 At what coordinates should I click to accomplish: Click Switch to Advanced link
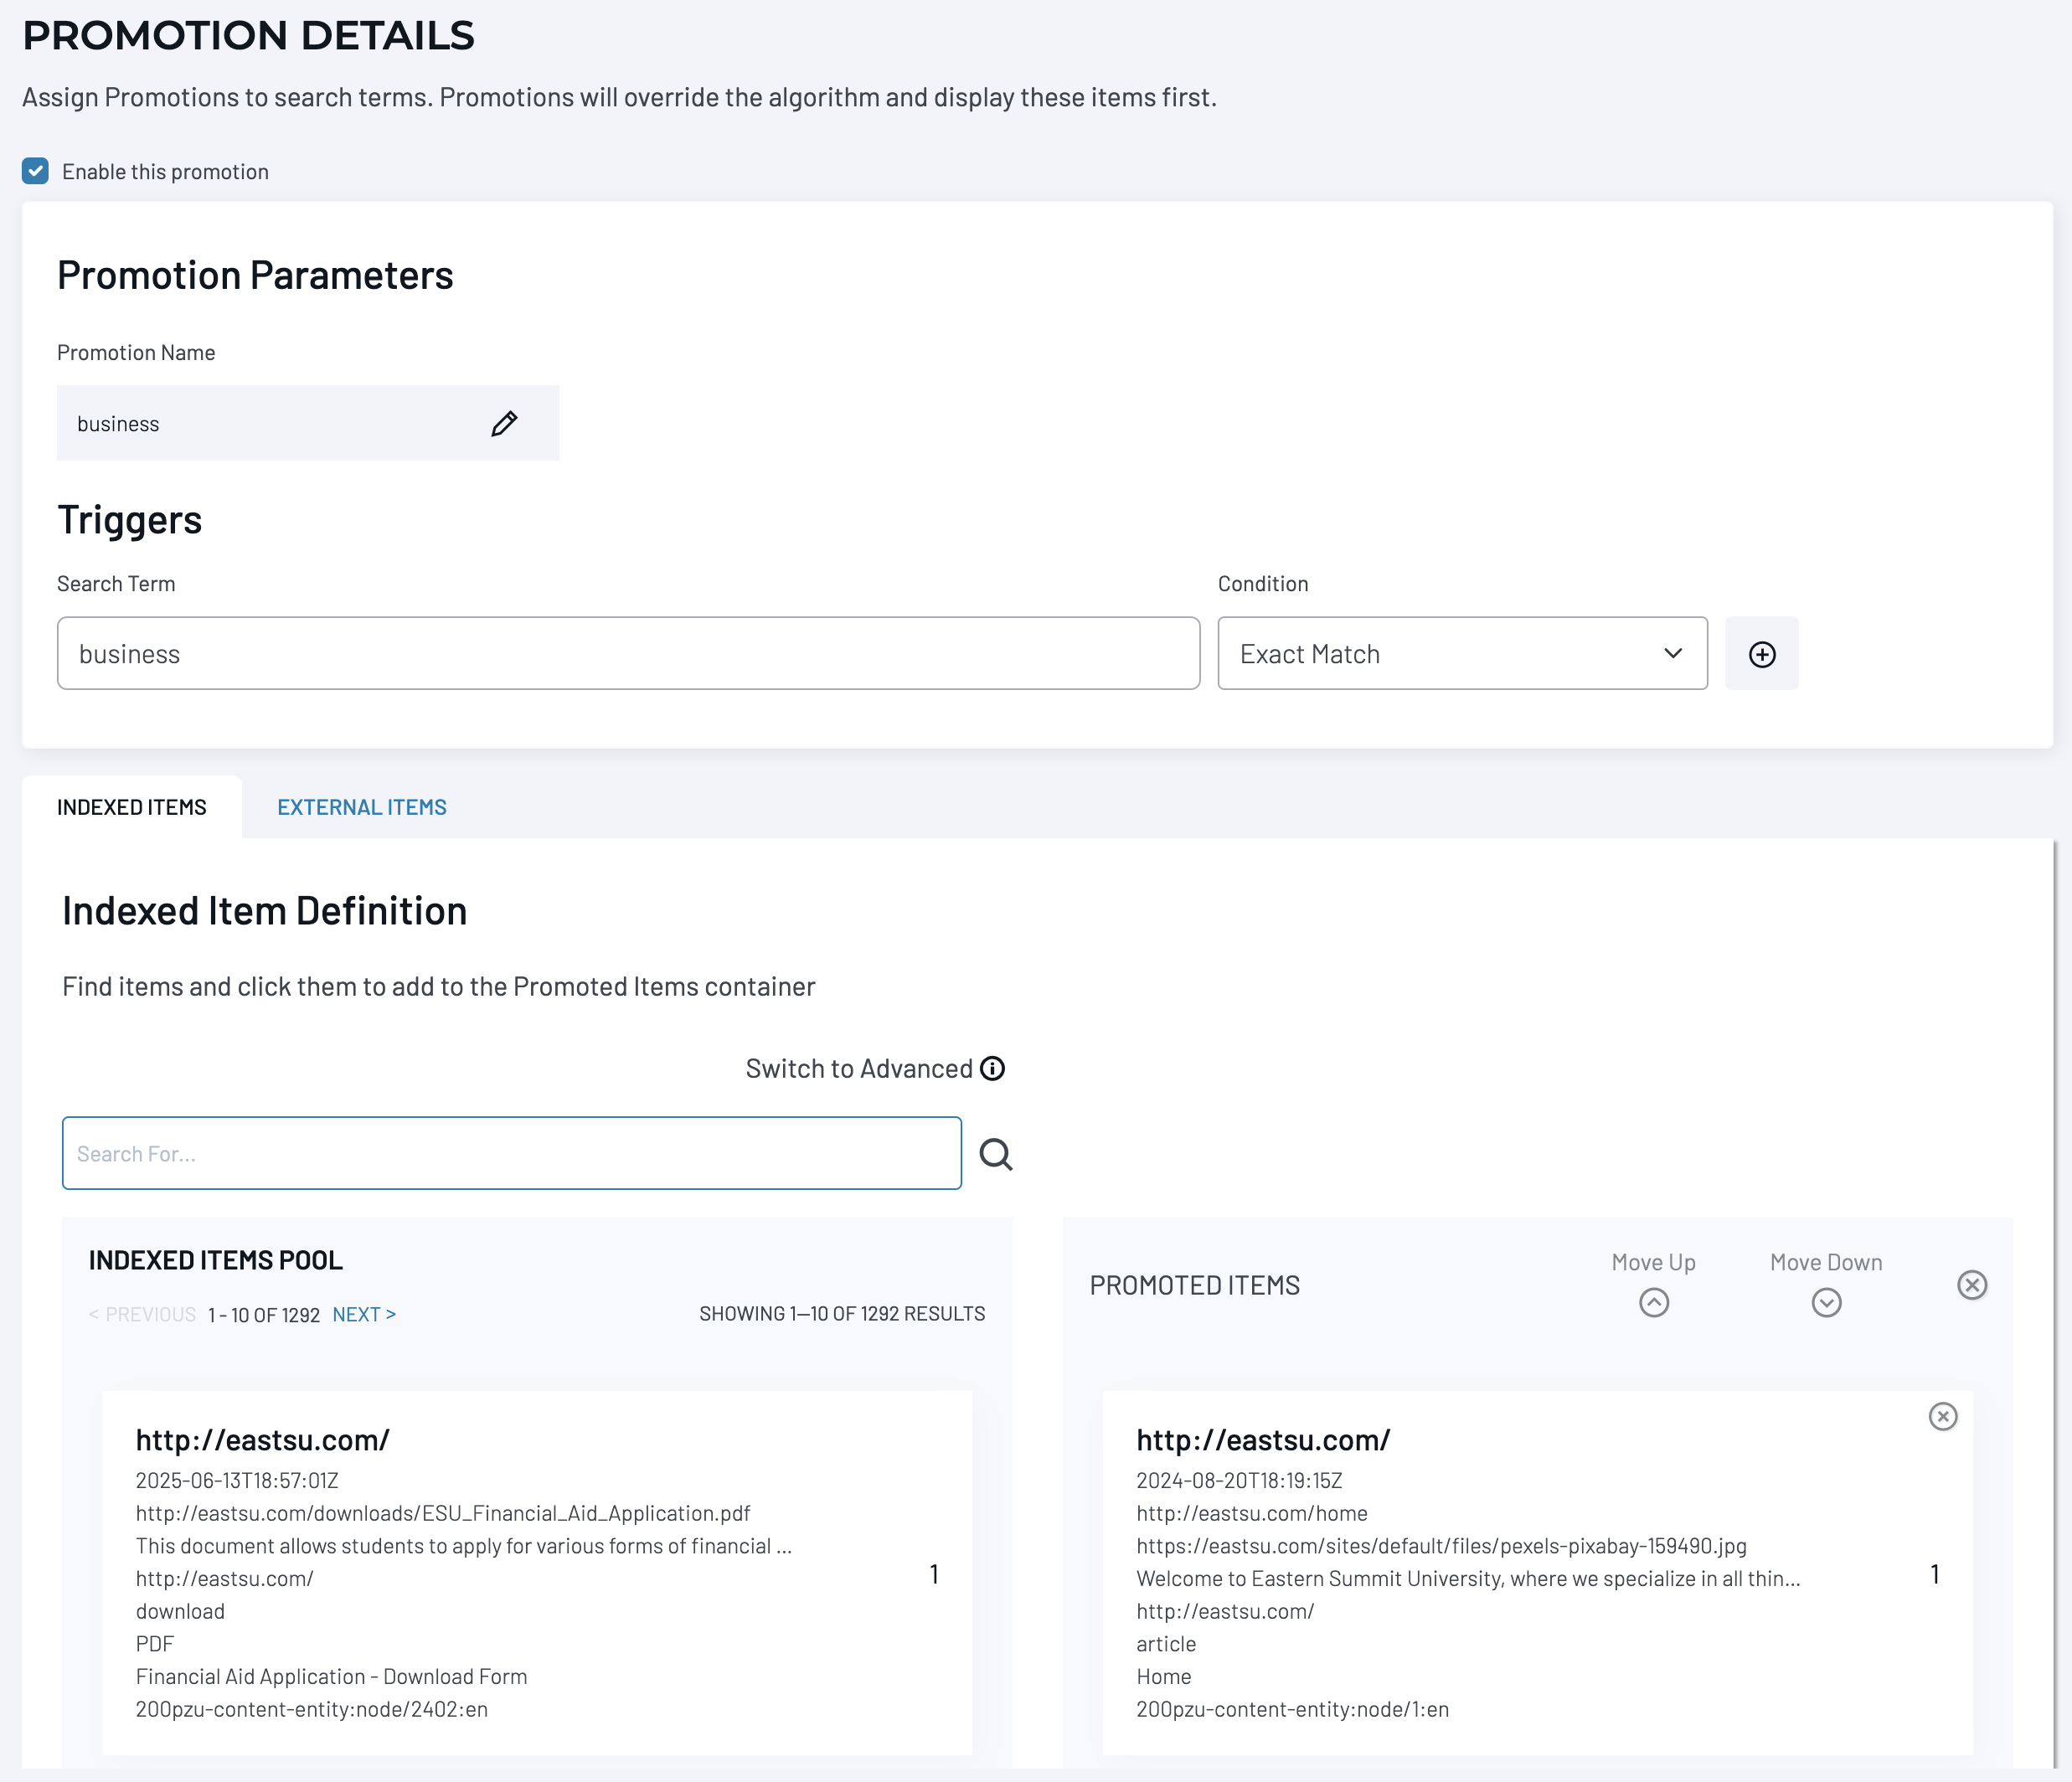(858, 1068)
